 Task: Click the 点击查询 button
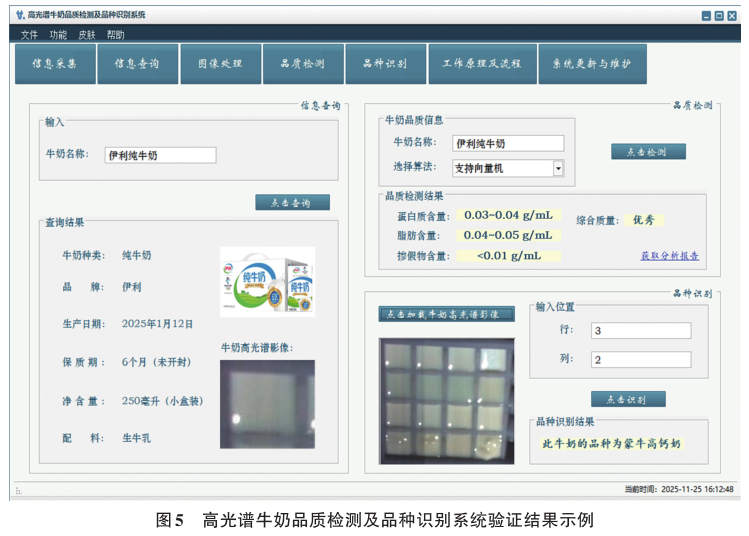pos(292,203)
